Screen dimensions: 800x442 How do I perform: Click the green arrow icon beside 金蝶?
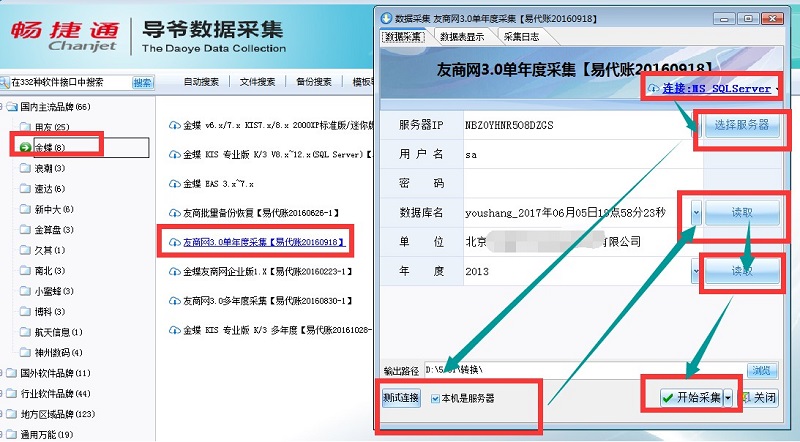click(25, 148)
